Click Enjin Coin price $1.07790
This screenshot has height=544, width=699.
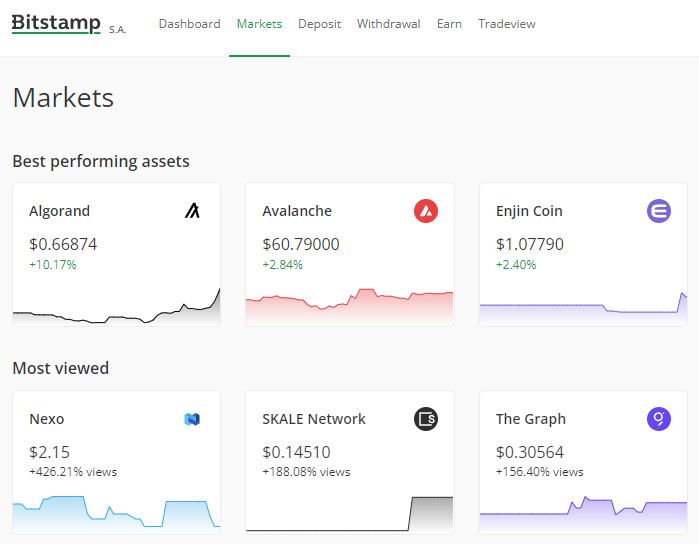[530, 244]
